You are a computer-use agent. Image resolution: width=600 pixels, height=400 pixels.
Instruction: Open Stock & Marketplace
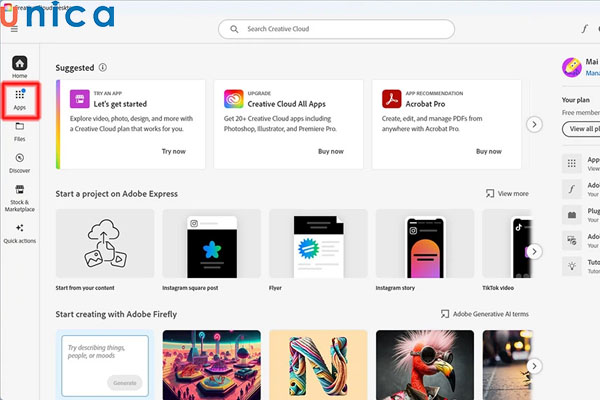coord(20,195)
